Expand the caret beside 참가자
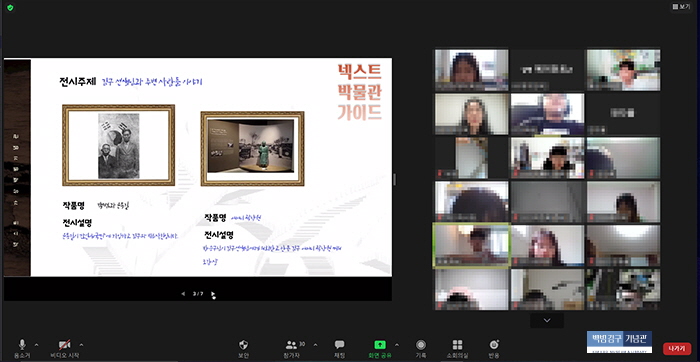 point(316,345)
